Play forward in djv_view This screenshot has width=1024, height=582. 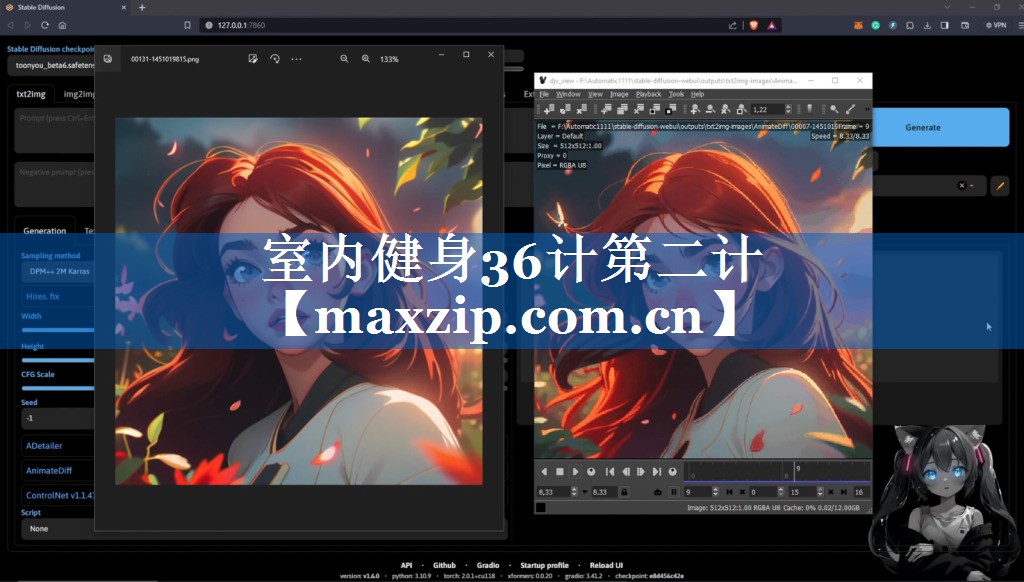pyautogui.click(x=575, y=472)
